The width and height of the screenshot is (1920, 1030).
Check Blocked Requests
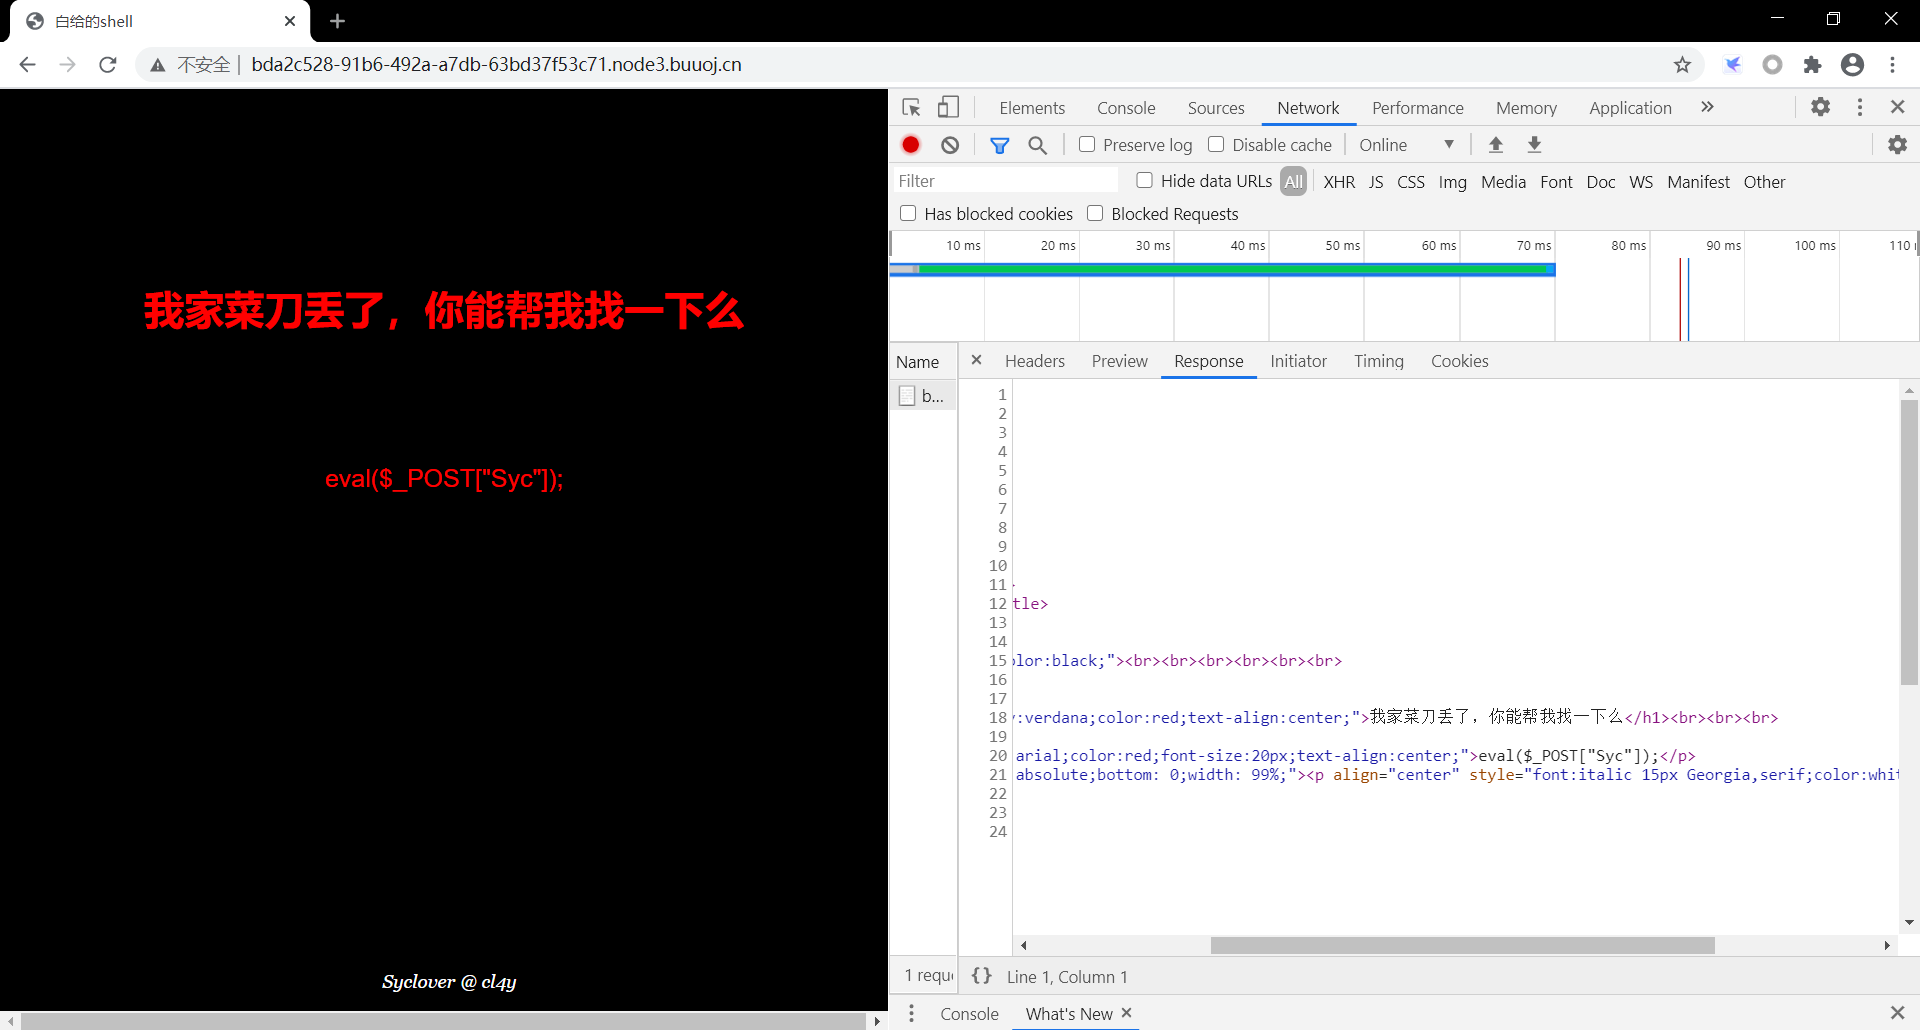pyautogui.click(x=1095, y=213)
